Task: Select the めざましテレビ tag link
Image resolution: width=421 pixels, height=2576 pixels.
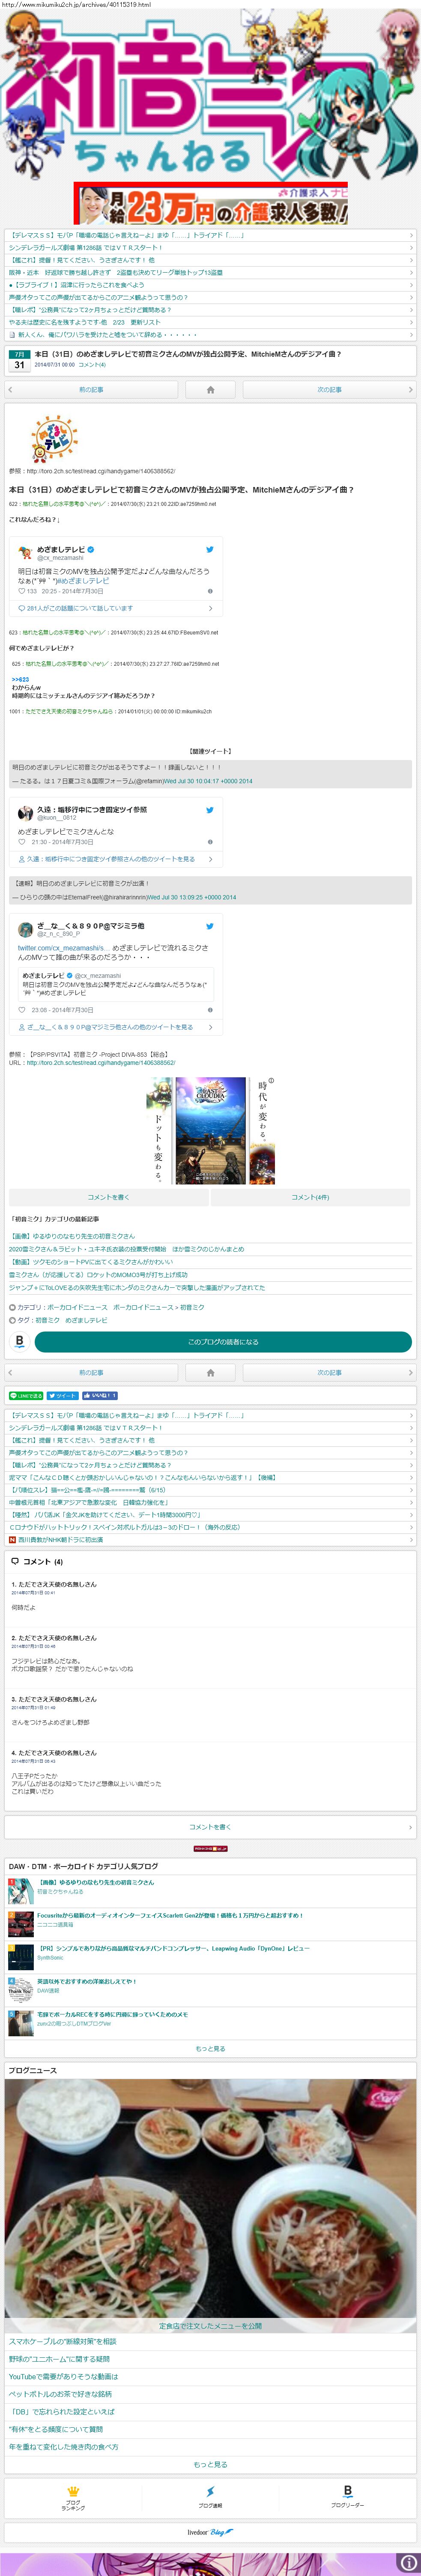Action: pyautogui.click(x=86, y=1320)
